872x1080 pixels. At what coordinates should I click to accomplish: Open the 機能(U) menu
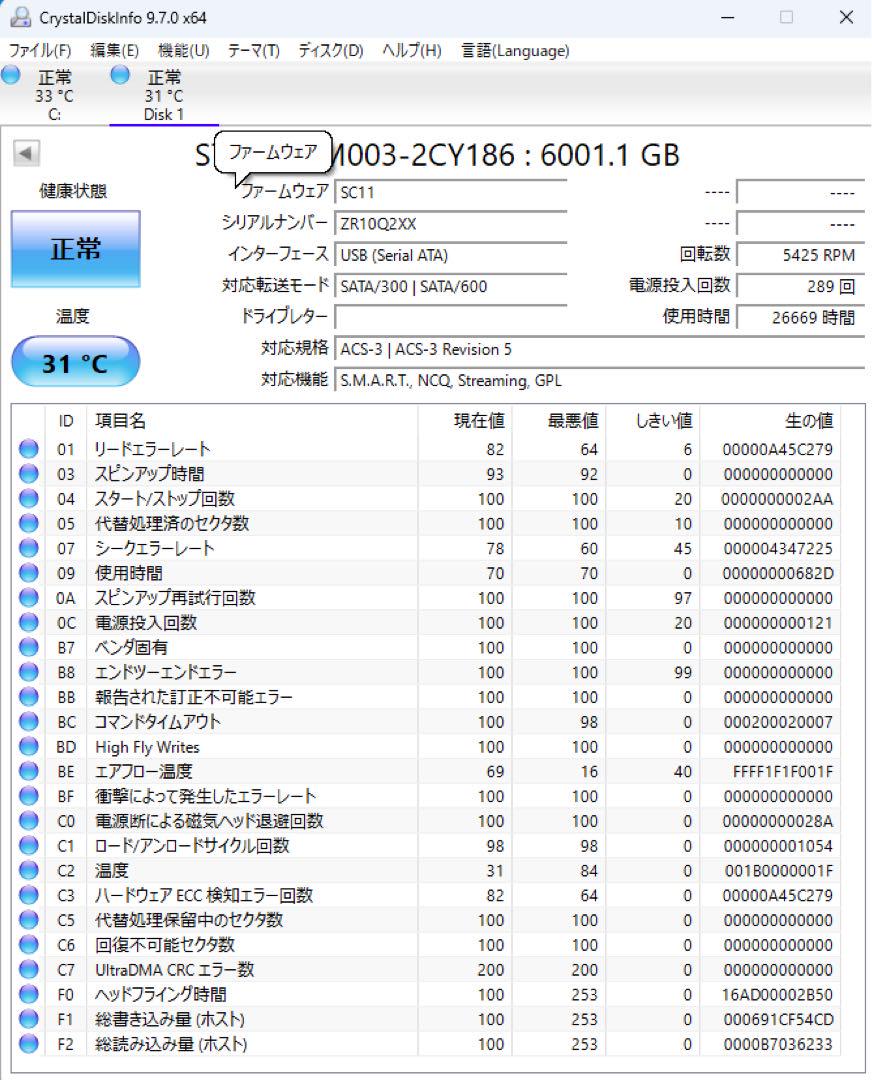tap(183, 50)
